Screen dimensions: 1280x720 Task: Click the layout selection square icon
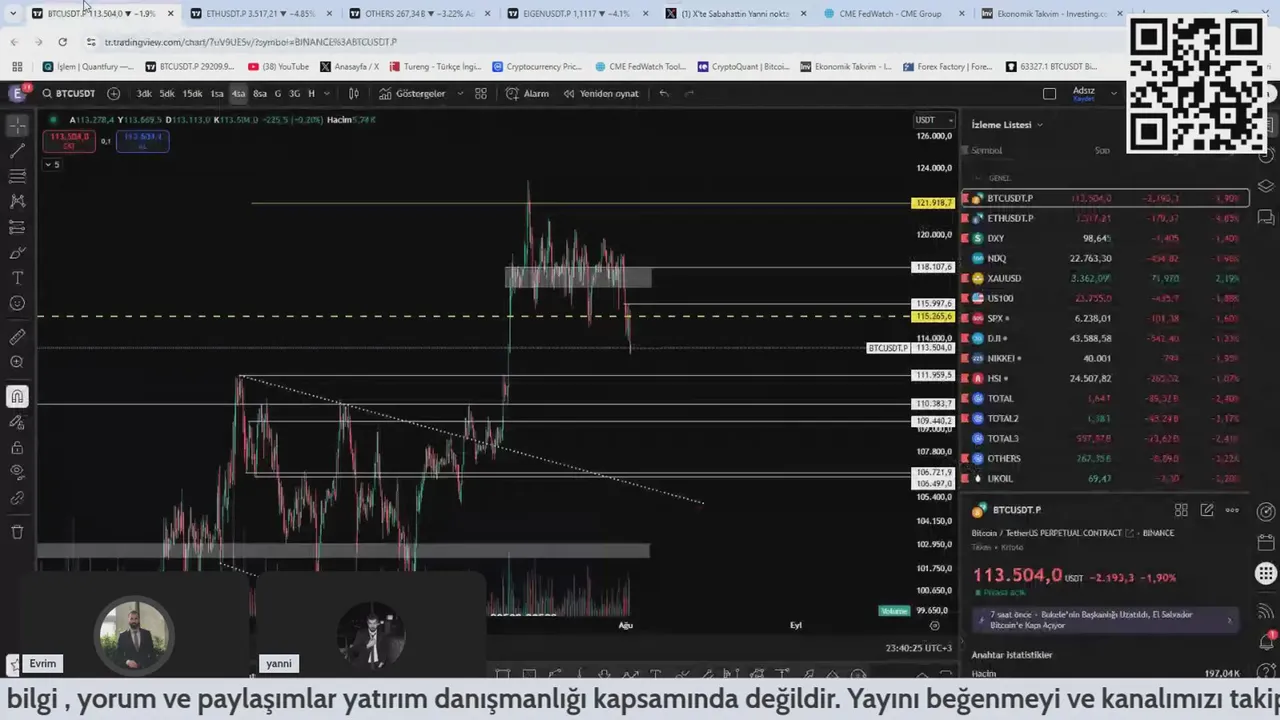(1049, 93)
